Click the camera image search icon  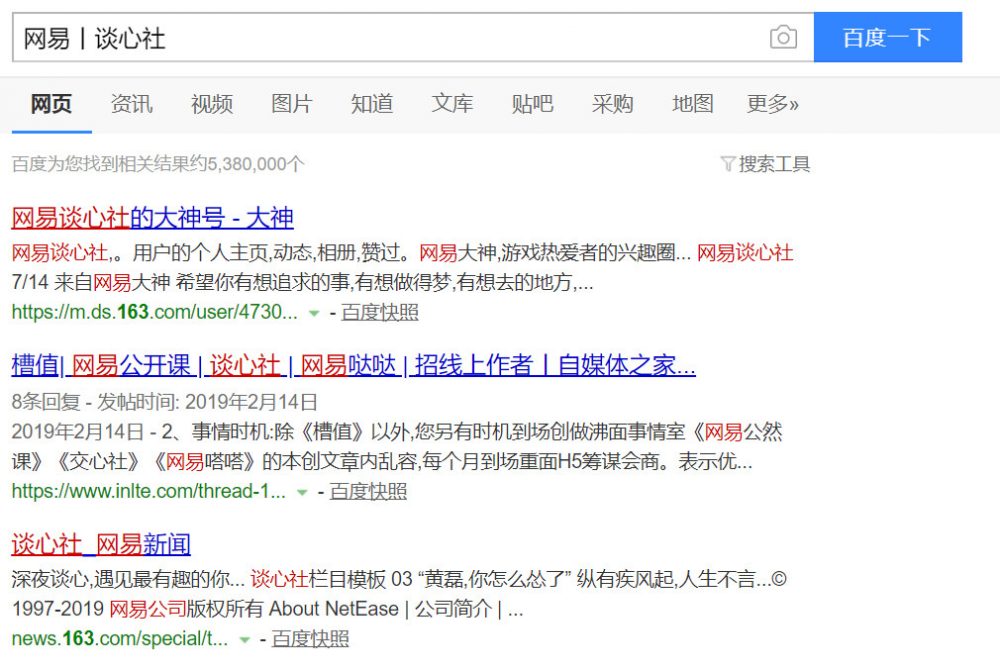click(783, 38)
